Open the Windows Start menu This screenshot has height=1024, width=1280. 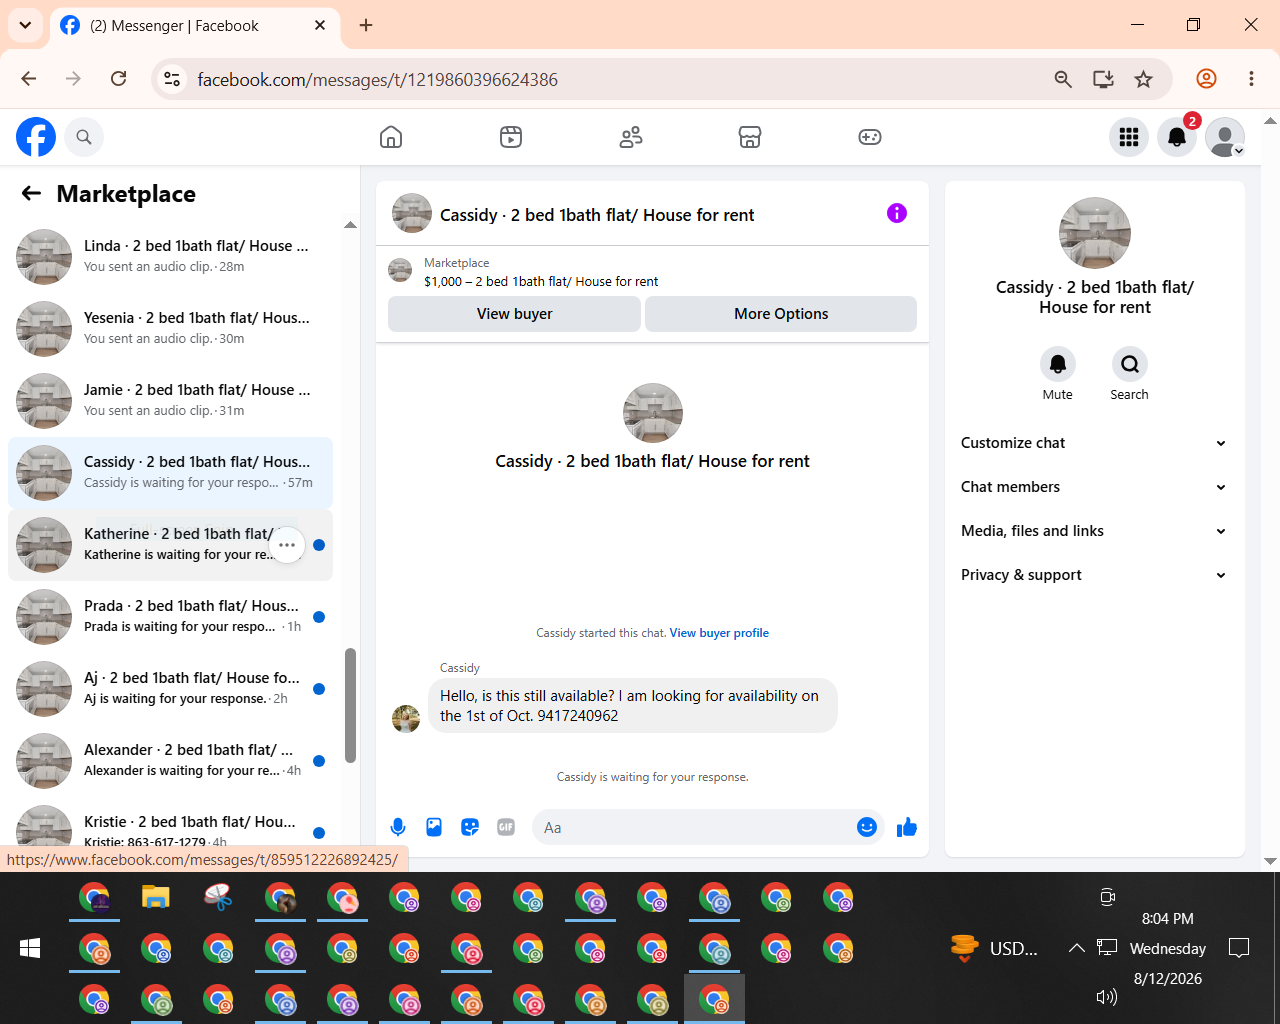(x=30, y=948)
